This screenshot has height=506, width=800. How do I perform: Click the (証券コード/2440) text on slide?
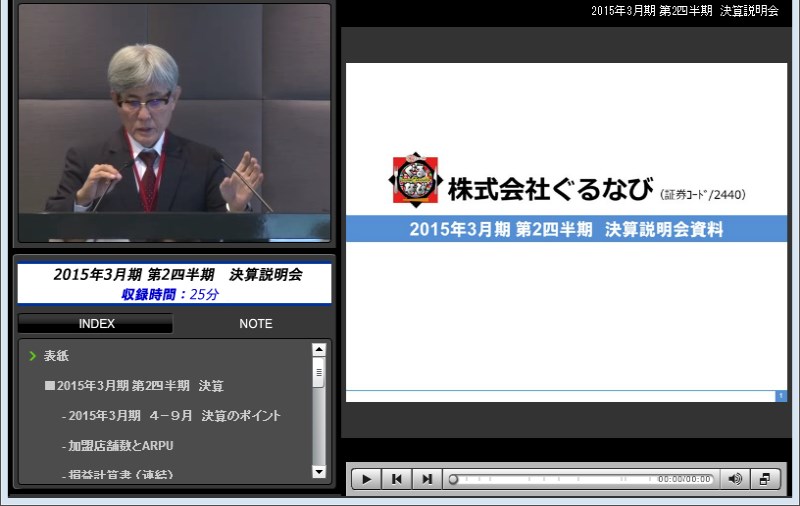point(703,194)
